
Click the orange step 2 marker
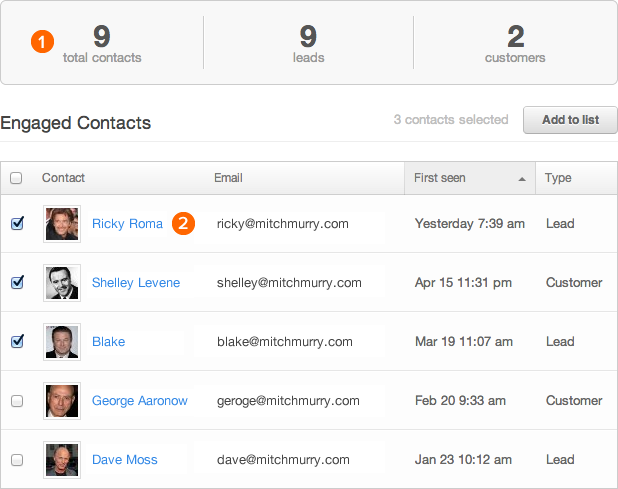[182, 223]
